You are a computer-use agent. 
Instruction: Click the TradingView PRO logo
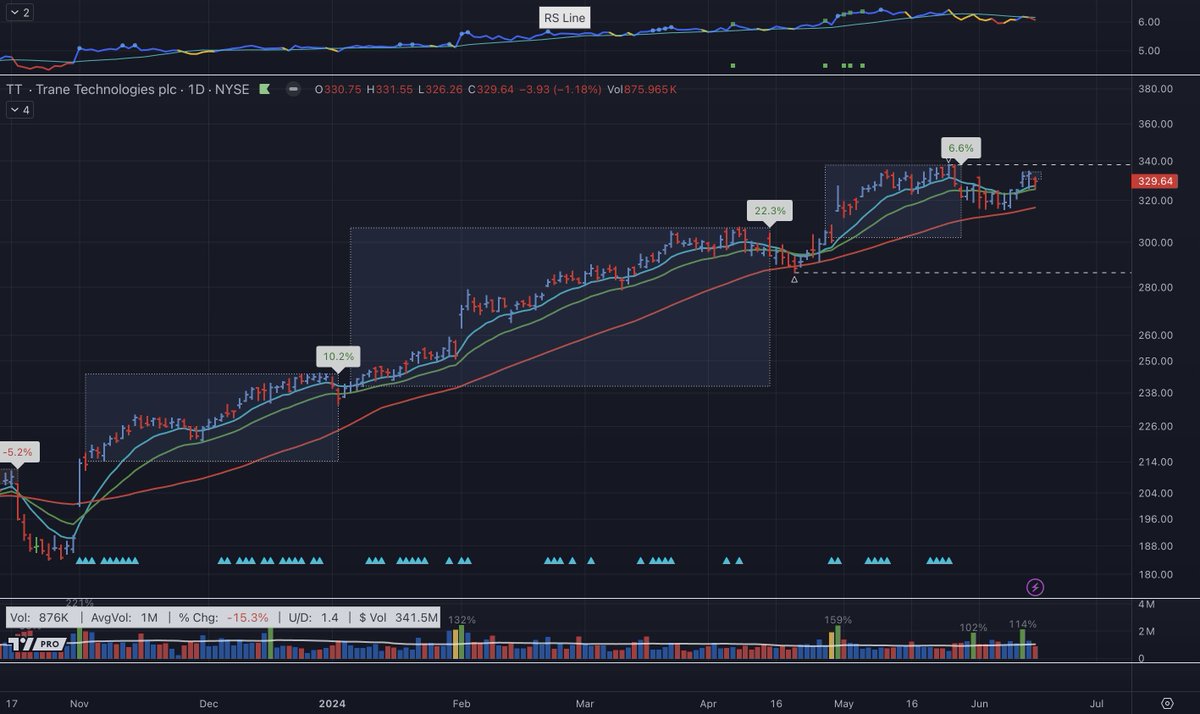tap(36, 645)
